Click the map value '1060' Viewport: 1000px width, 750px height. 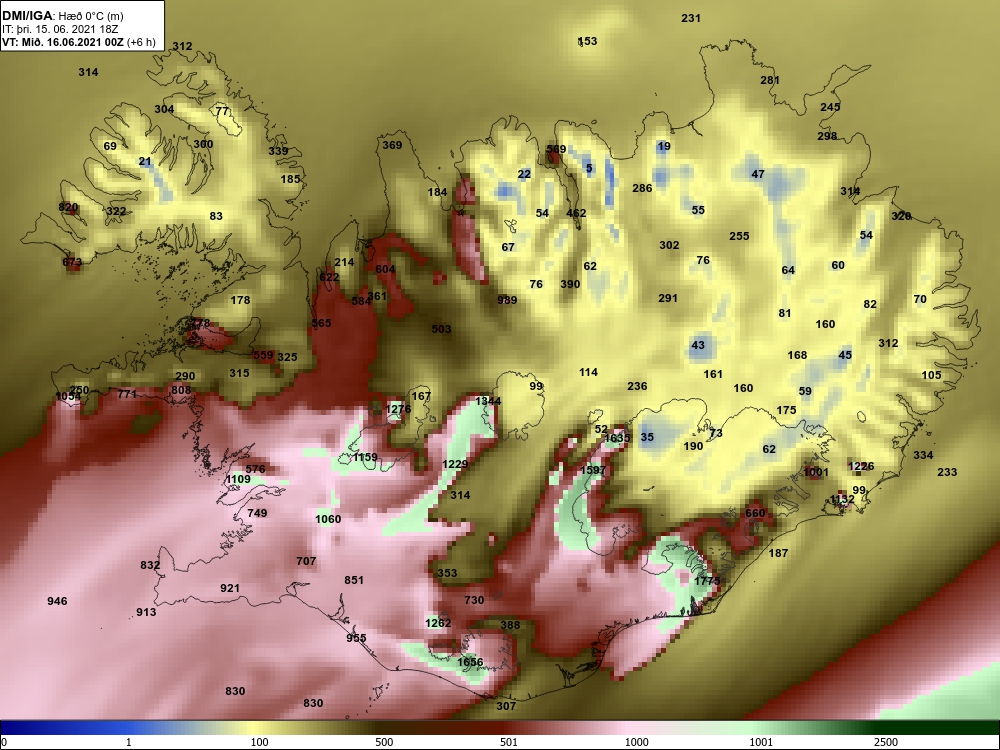(328, 519)
